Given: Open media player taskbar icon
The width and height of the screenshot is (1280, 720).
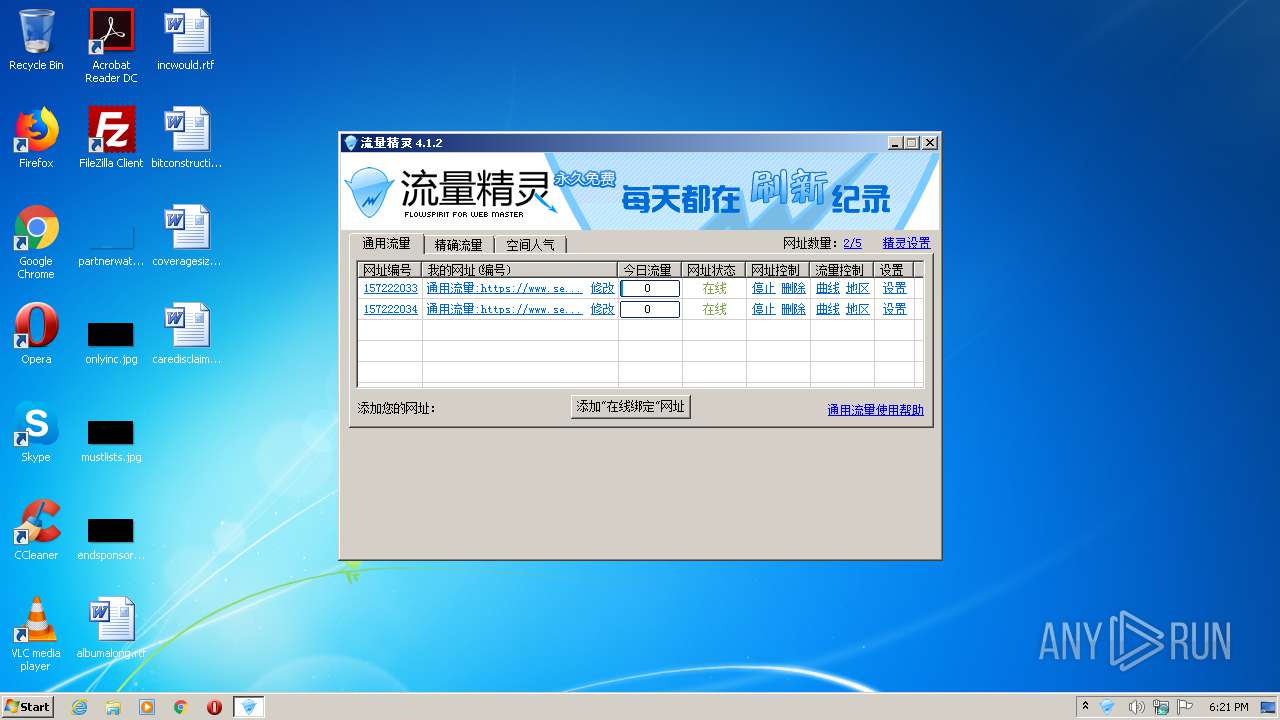Looking at the screenshot, I should coord(147,707).
